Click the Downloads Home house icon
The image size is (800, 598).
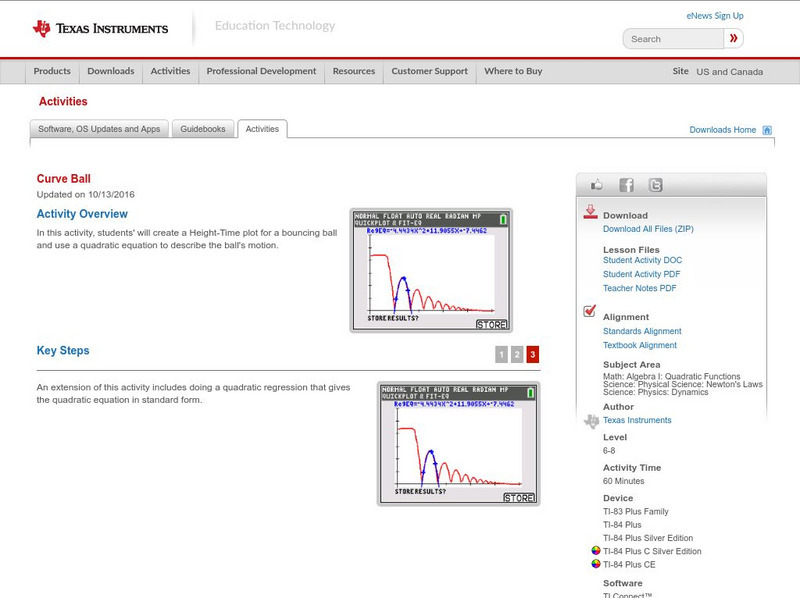tap(767, 130)
